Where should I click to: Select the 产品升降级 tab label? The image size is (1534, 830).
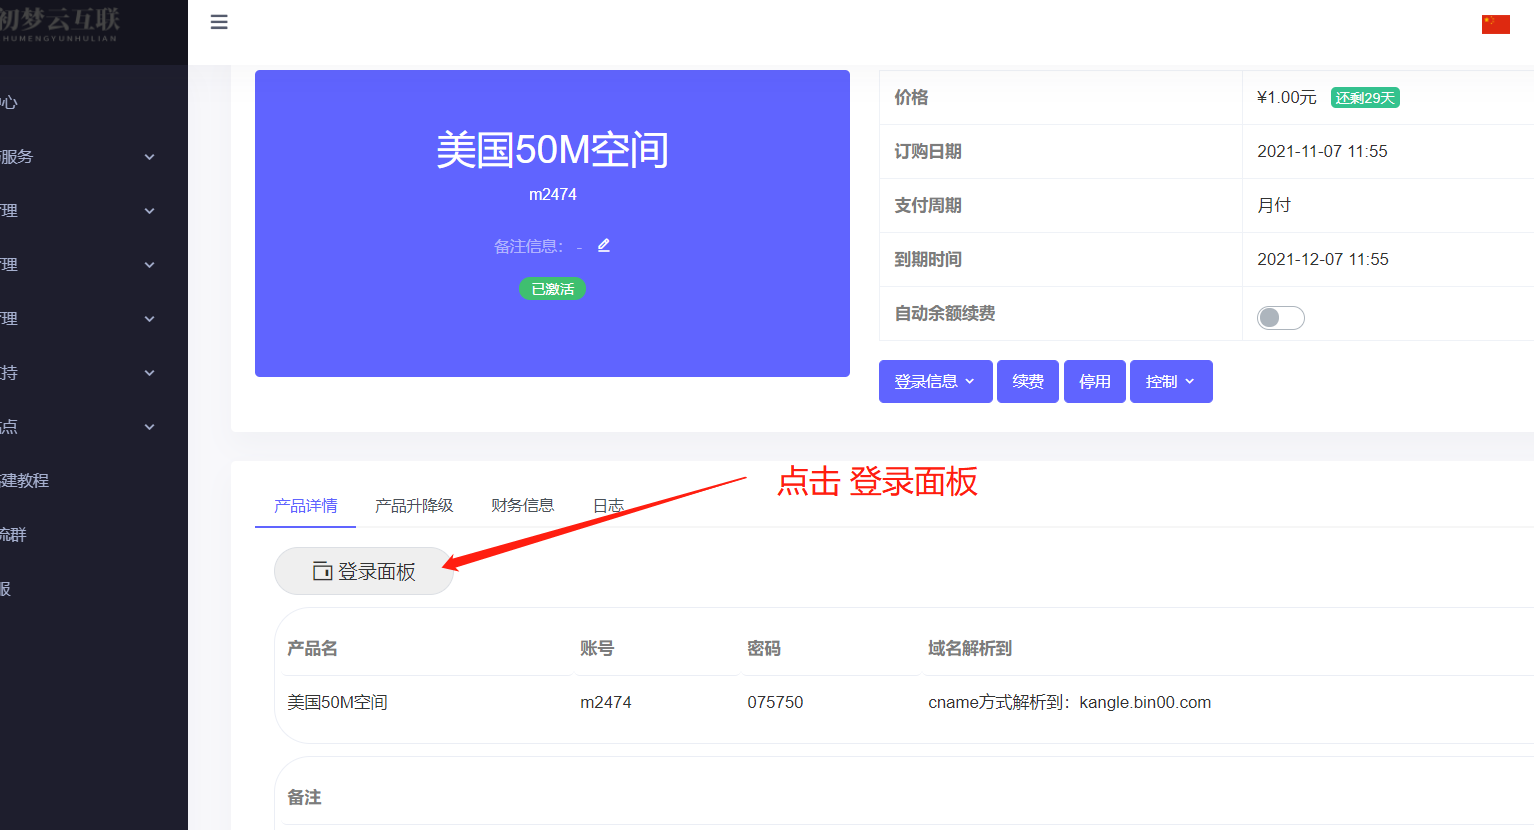(415, 505)
